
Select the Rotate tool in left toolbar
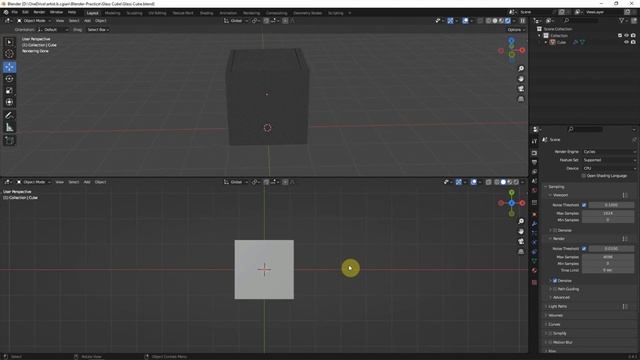pyautogui.click(x=9, y=79)
